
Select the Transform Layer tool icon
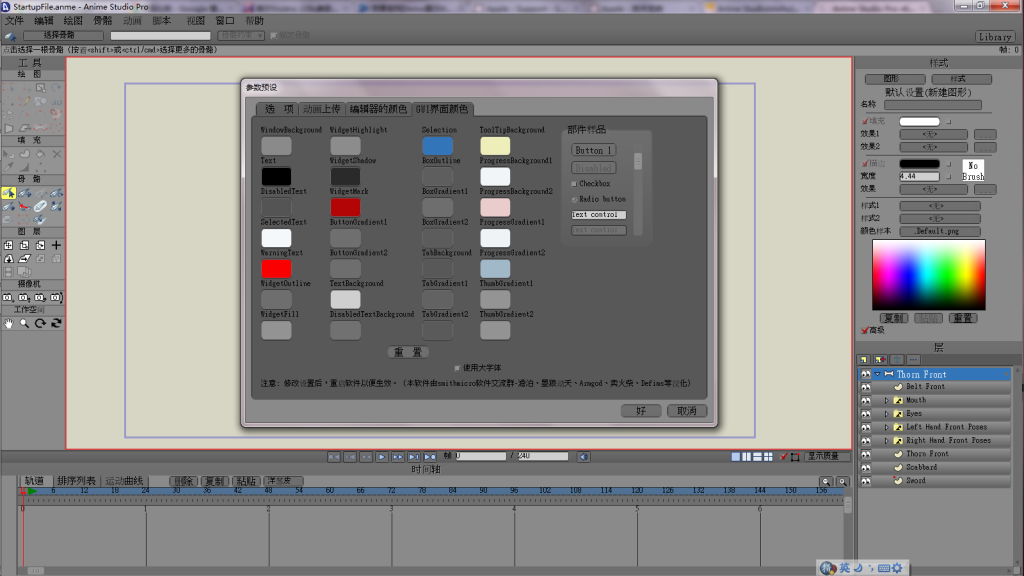pos(8,246)
